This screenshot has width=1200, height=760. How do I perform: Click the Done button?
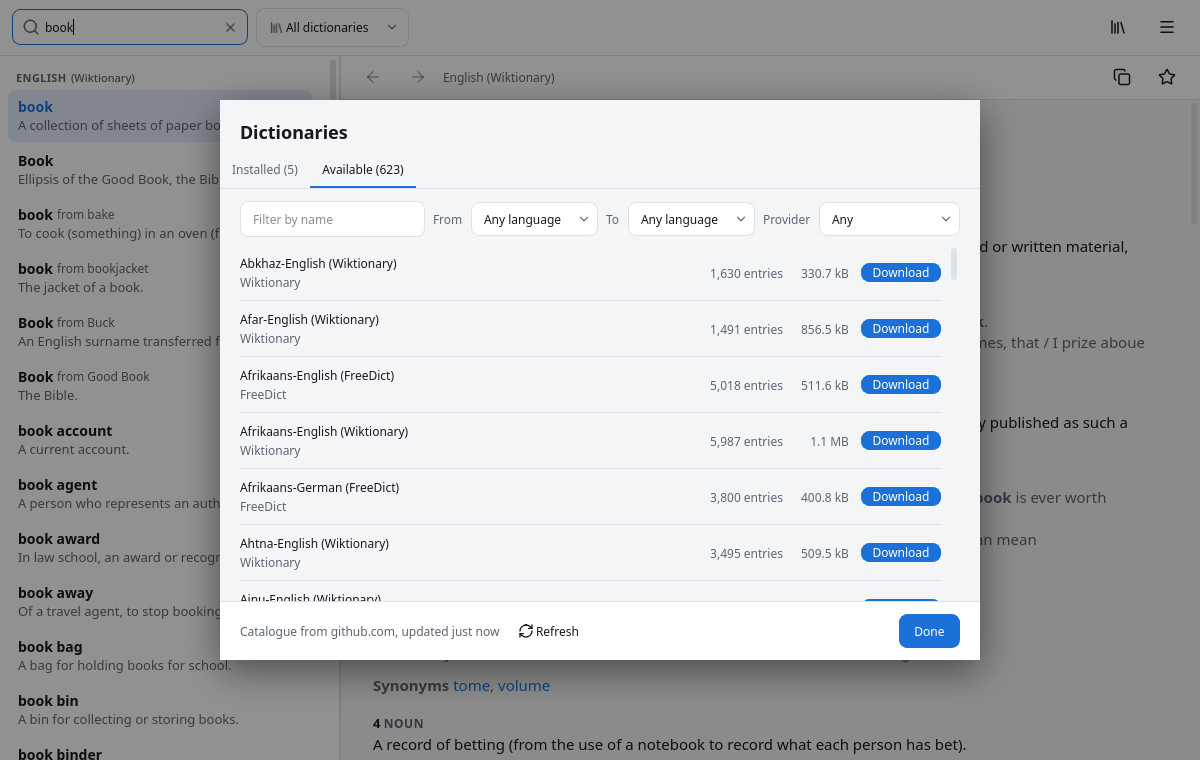[929, 631]
